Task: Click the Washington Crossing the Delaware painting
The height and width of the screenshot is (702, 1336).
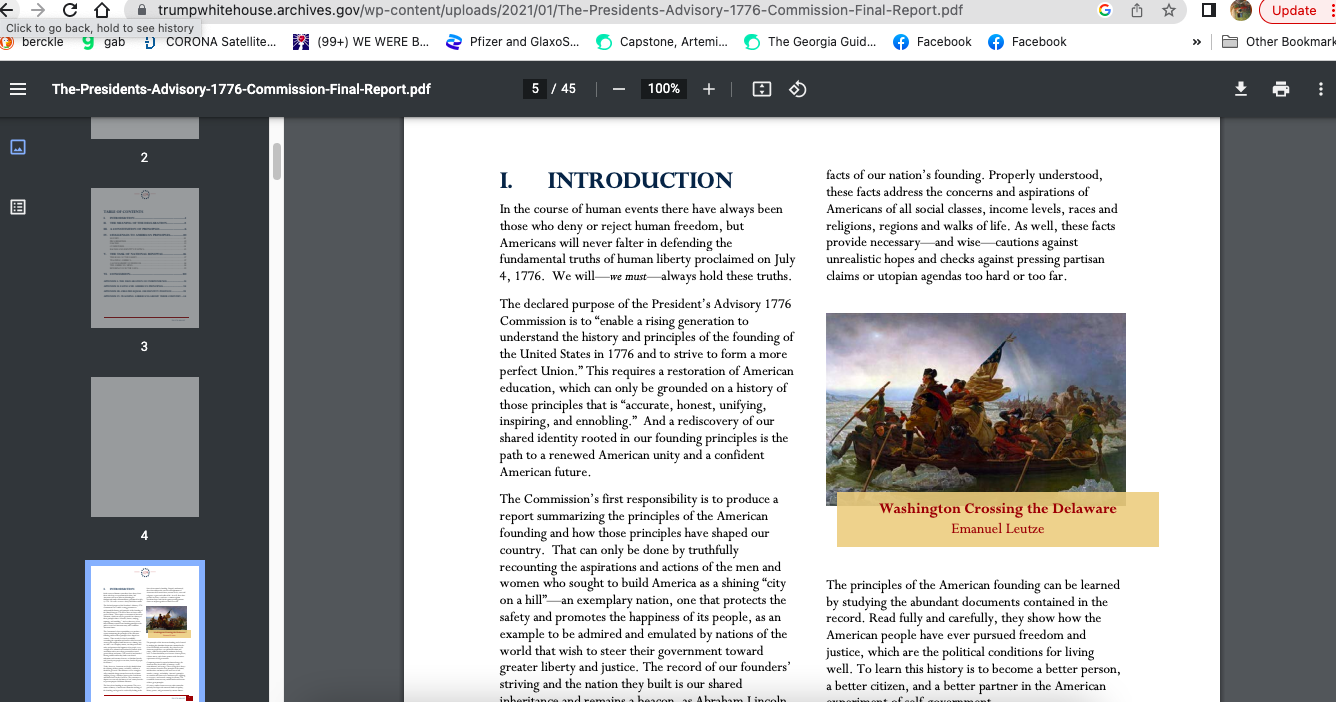Action: (x=976, y=409)
